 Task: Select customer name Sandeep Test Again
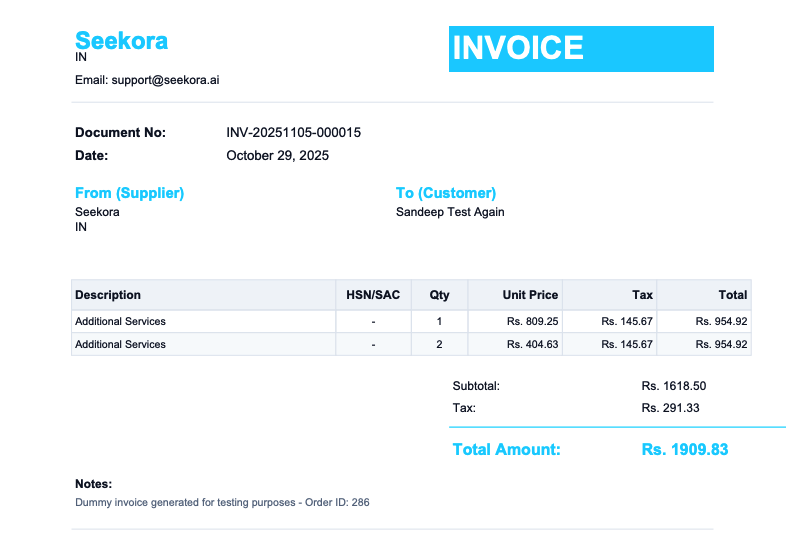click(450, 212)
